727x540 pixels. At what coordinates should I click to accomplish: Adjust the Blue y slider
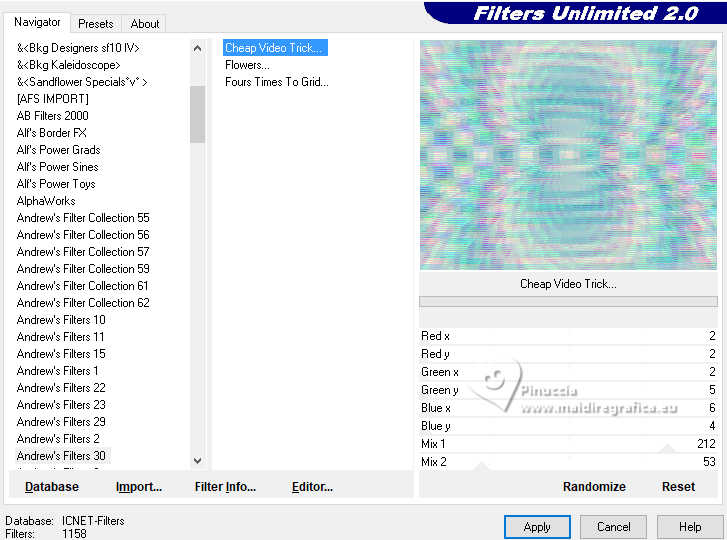tap(568, 426)
